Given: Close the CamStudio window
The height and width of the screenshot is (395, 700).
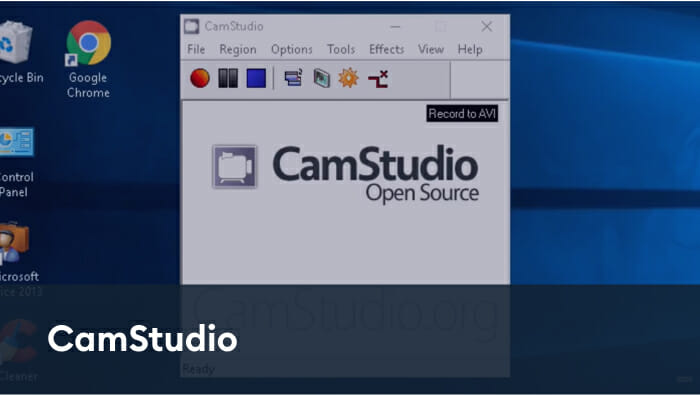Looking at the screenshot, I should coord(487,27).
